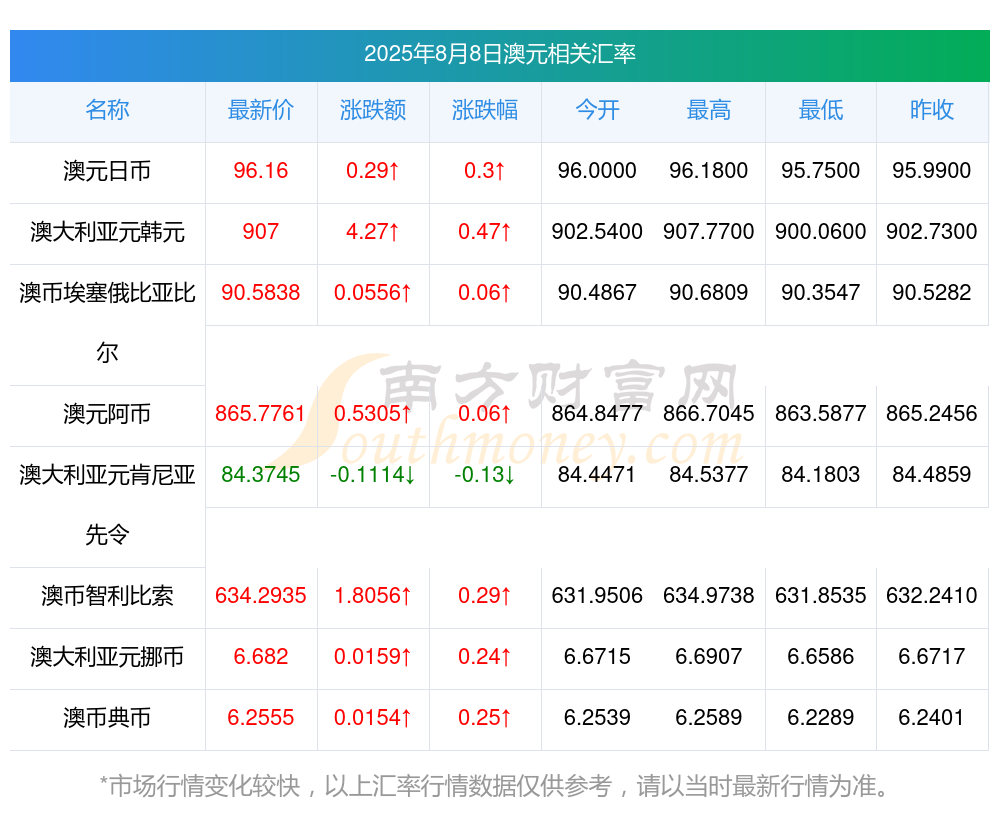The image size is (1000, 817).
Task: Click low value 900.0600
Action: point(821,231)
